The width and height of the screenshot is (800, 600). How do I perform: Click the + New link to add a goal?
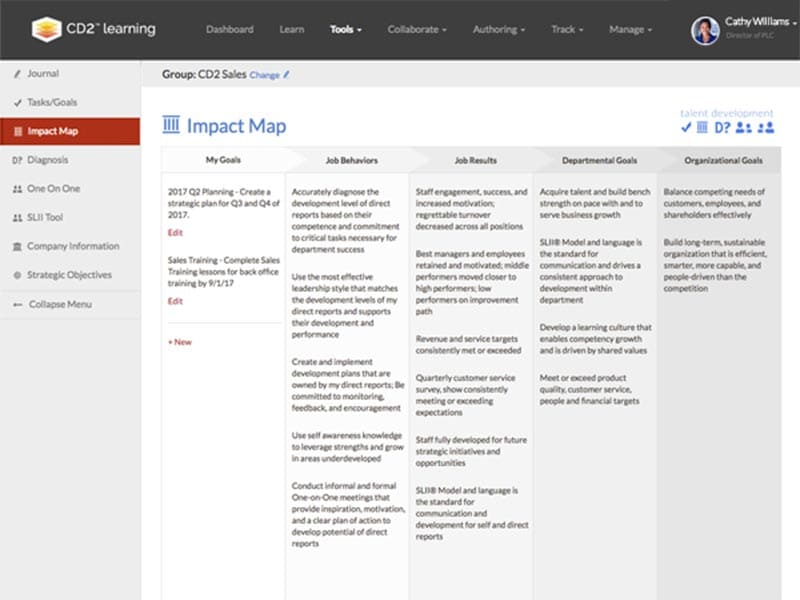point(180,342)
